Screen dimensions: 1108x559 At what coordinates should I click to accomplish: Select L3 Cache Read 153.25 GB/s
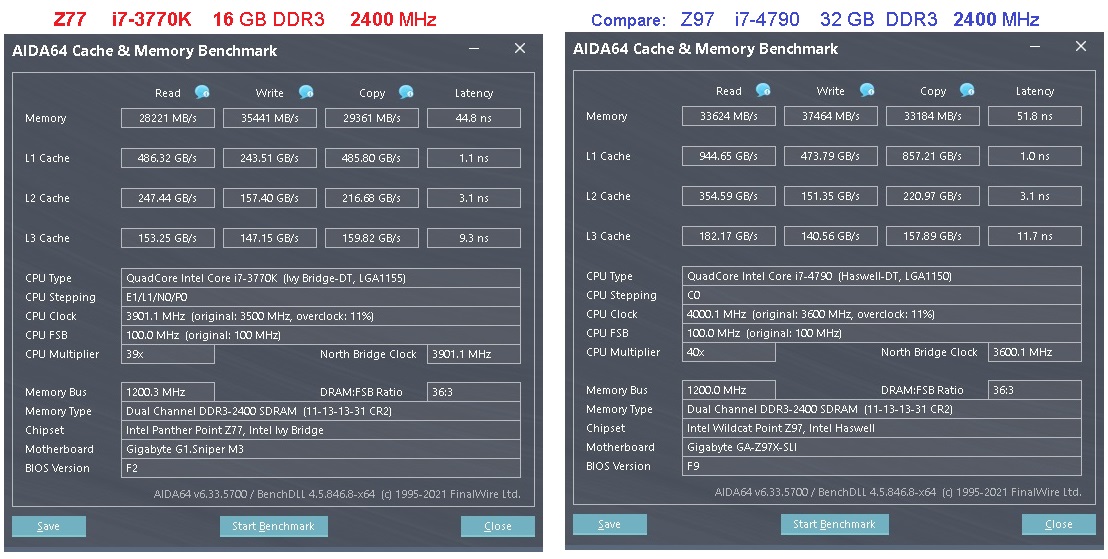(x=168, y=238)
